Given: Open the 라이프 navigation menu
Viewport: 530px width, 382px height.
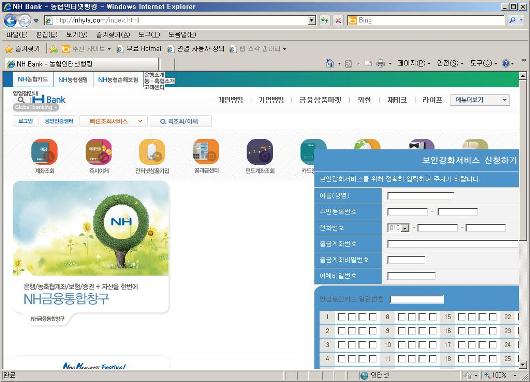Looking at the screenshot, I should click(432, 100).
